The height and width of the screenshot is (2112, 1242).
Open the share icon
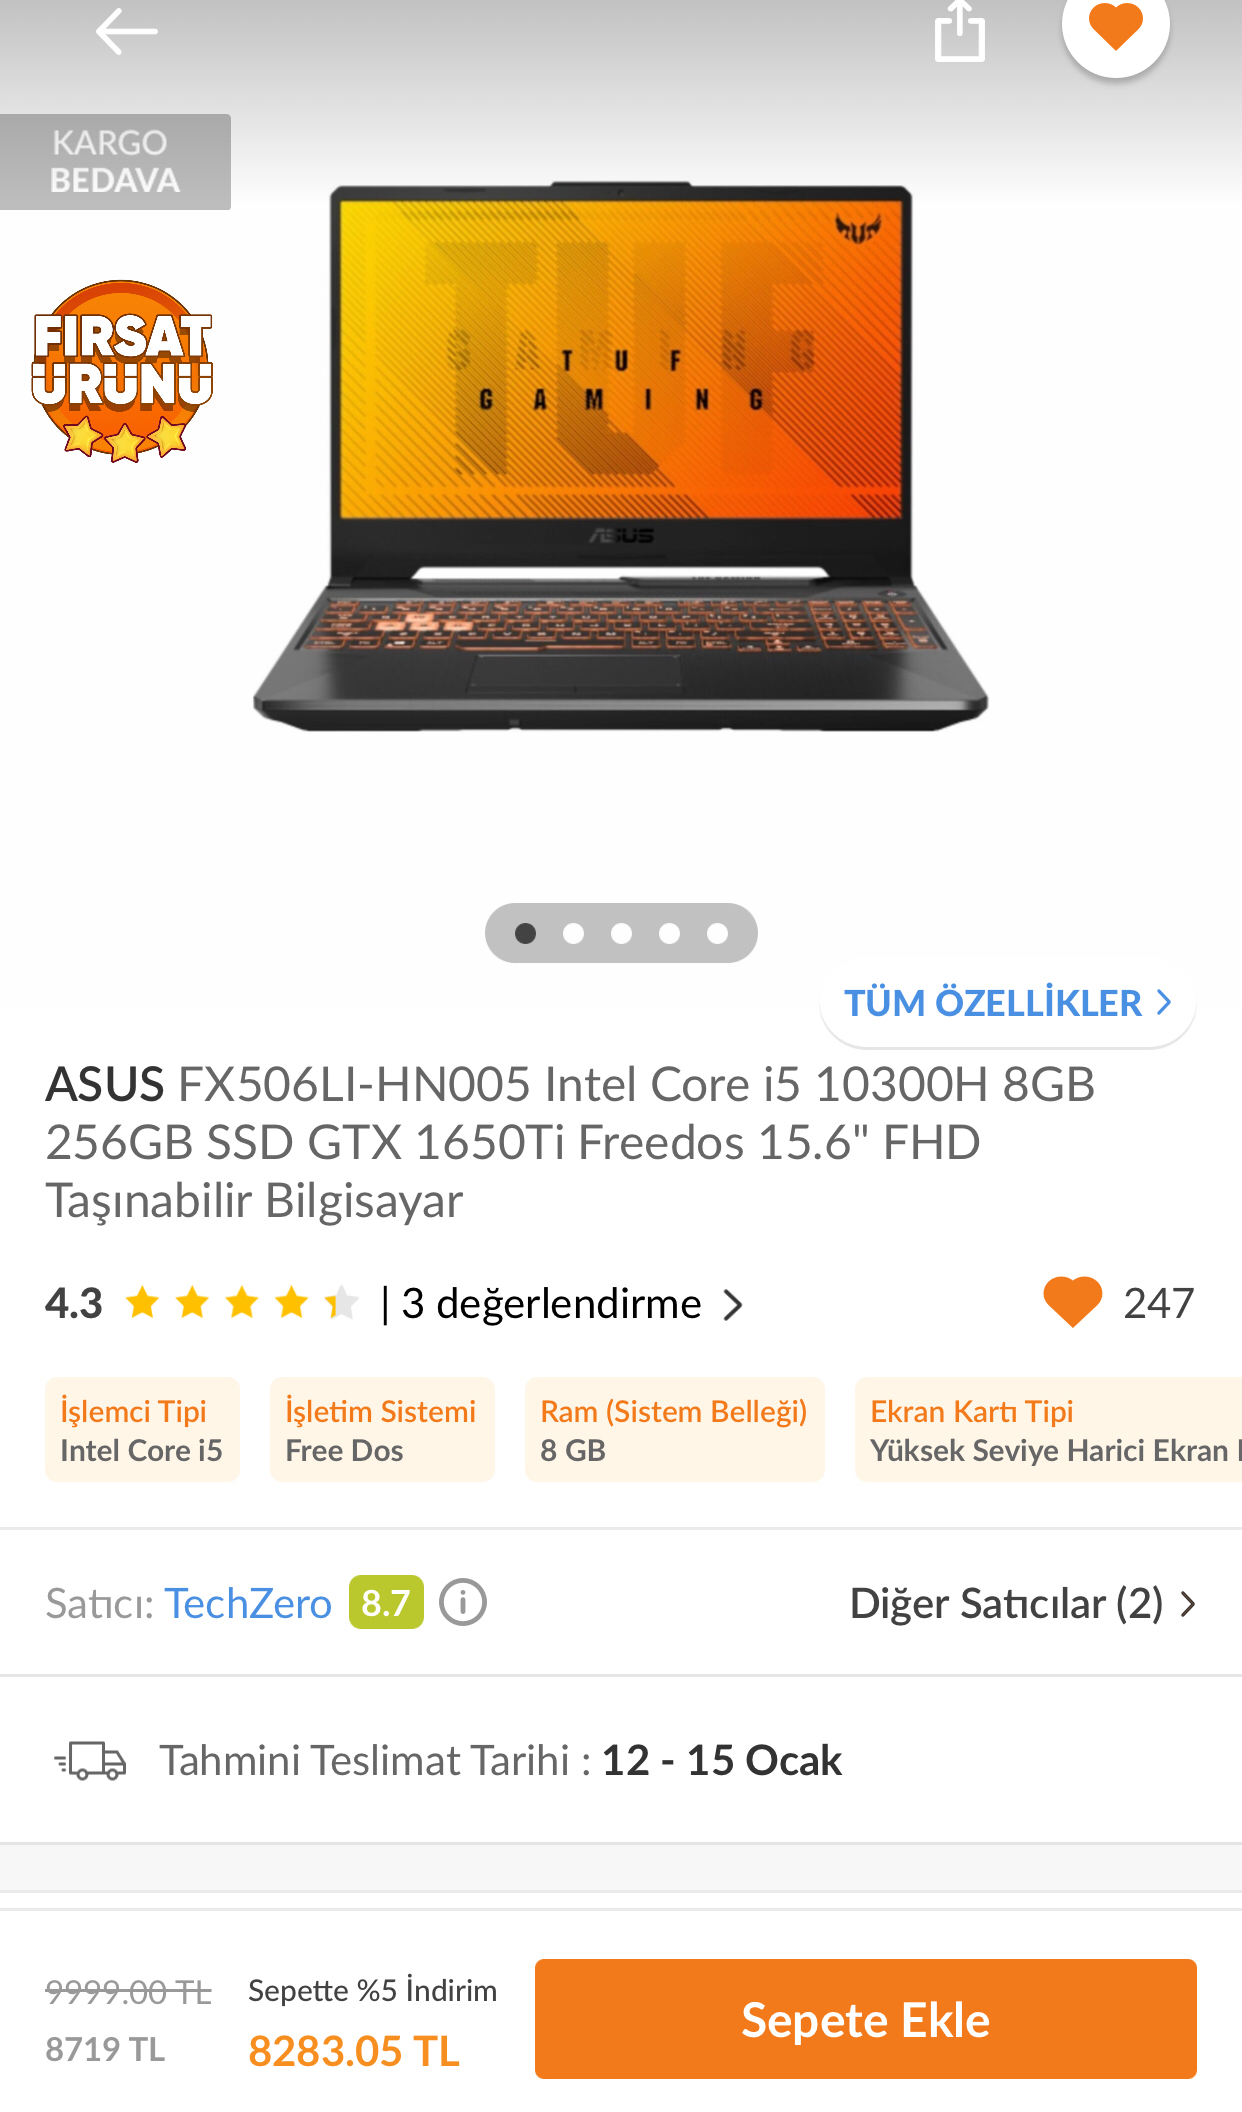960,31
